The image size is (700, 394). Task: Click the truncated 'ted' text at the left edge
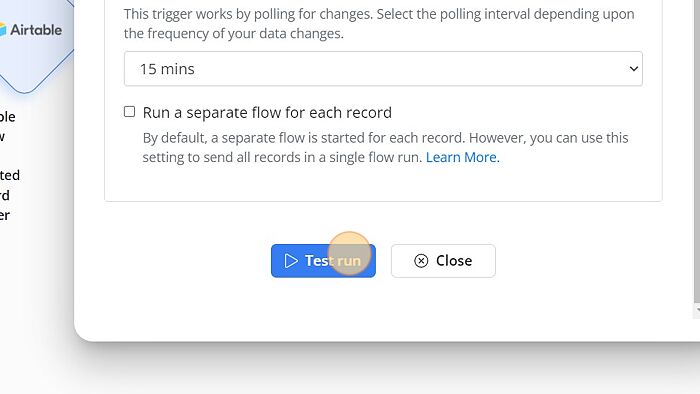pos(9,175)
